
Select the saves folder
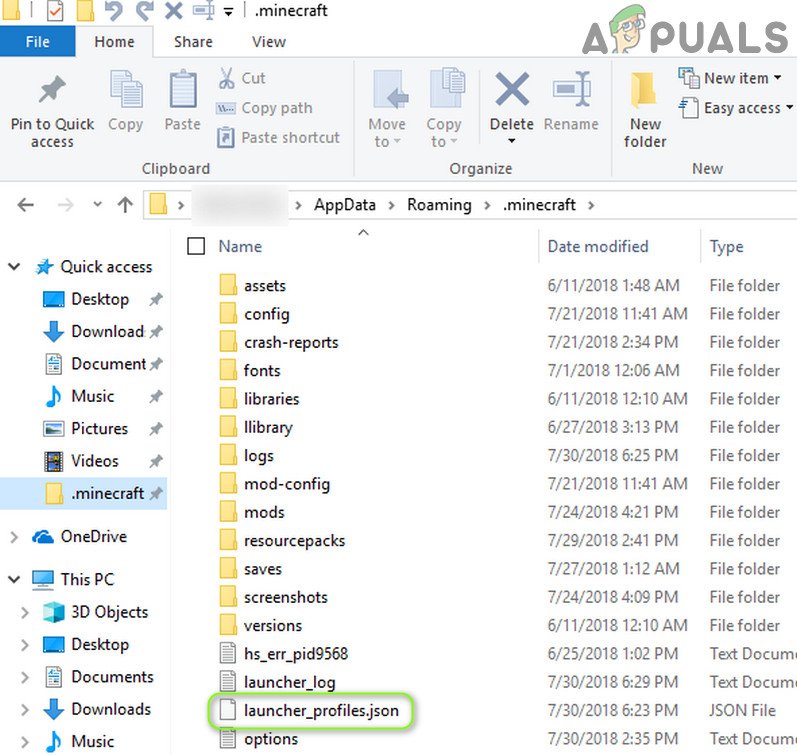[x=262, y=569]
